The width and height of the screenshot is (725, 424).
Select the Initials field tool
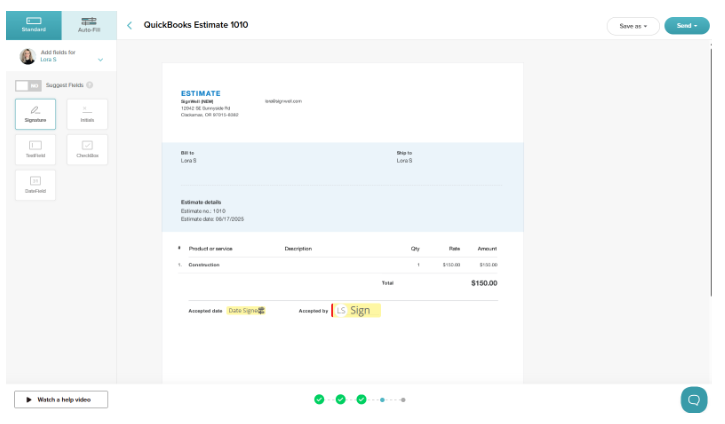(x=87, y=113)
